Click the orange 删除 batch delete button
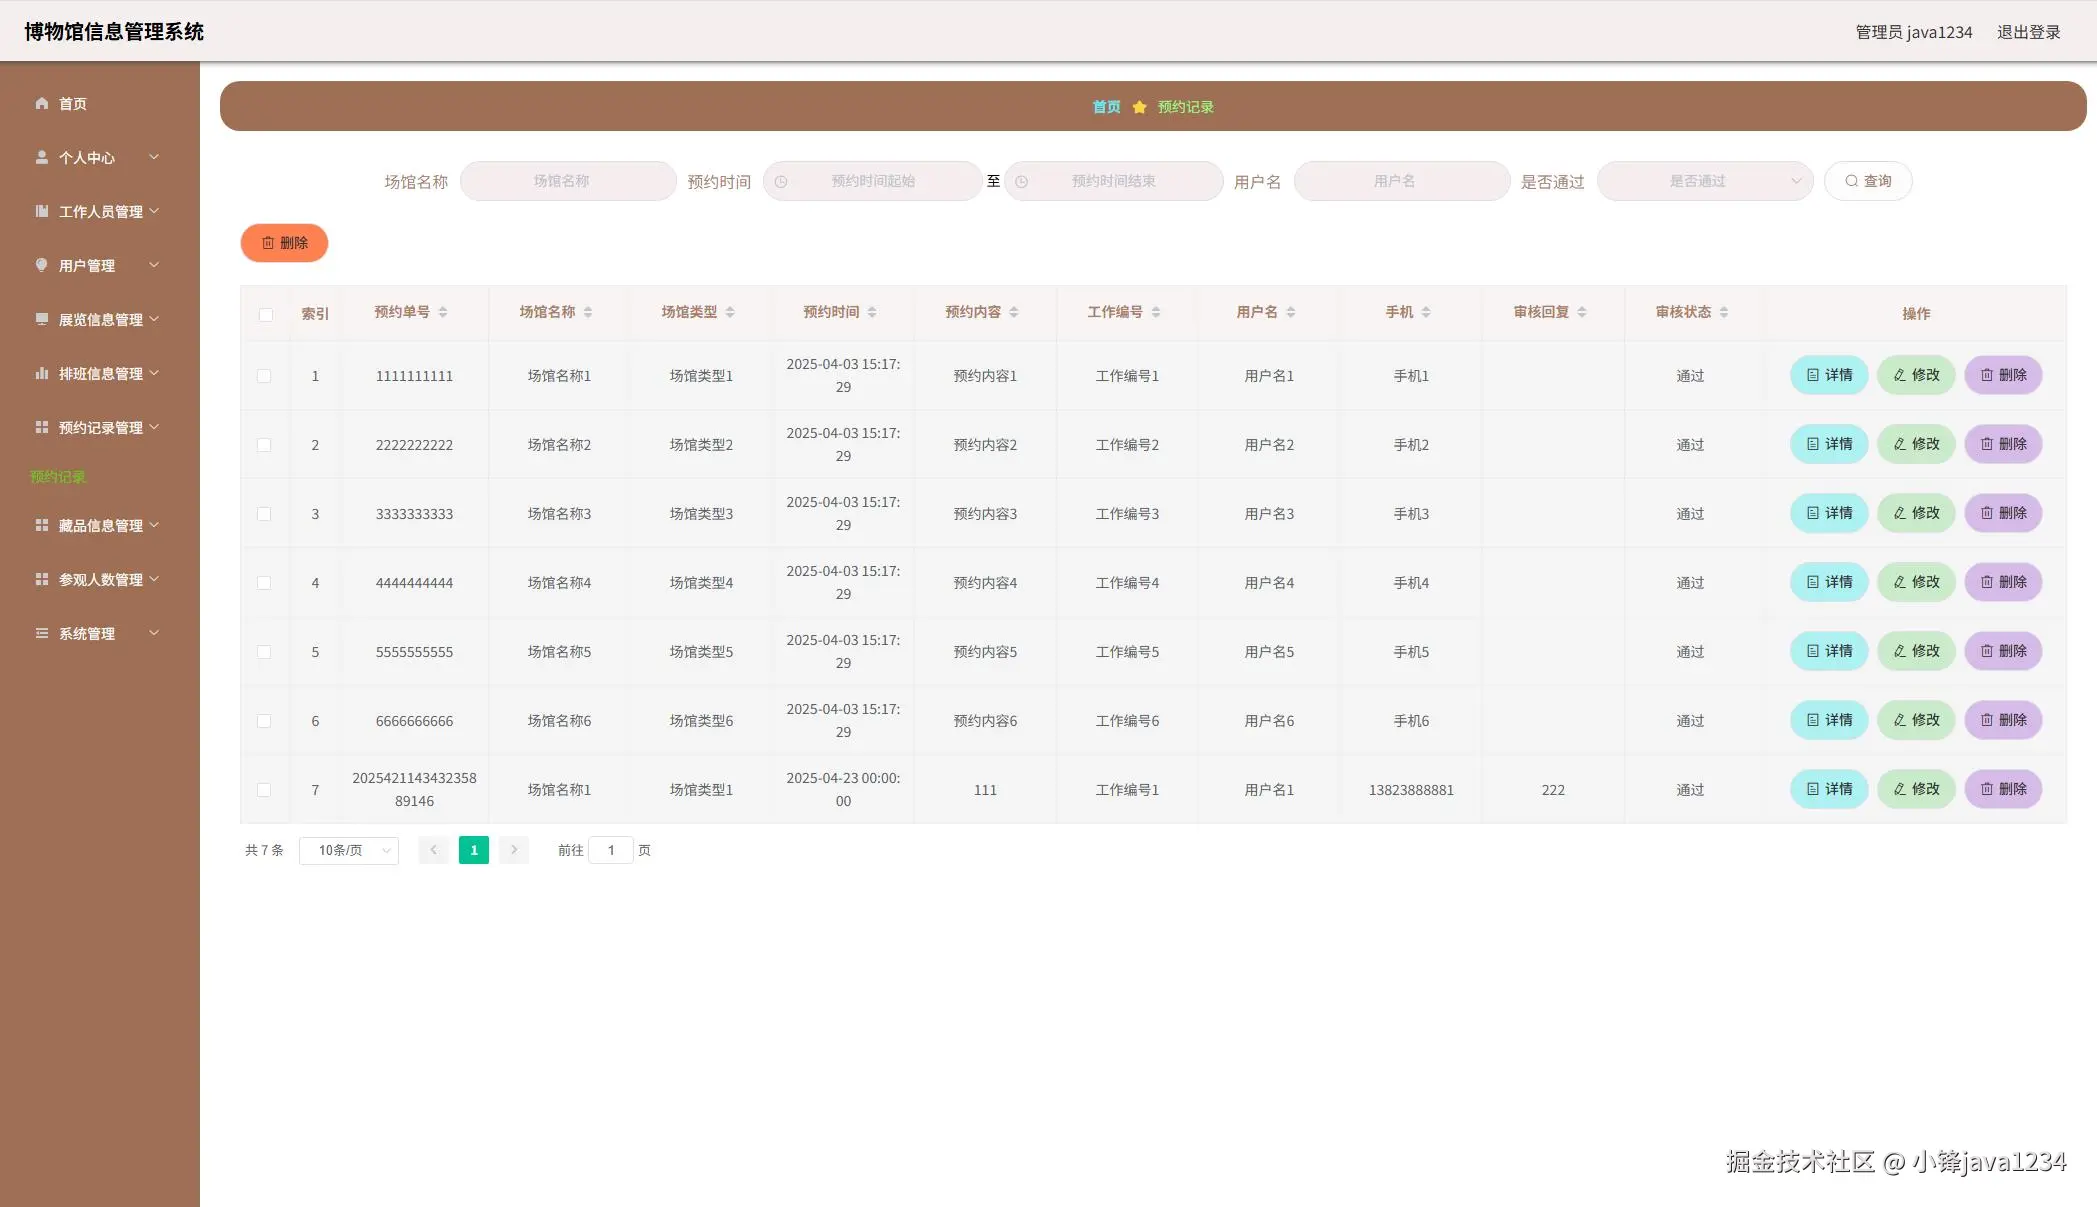The height and width of the screenshot is (1207, 2097). (x=284, y=243)
